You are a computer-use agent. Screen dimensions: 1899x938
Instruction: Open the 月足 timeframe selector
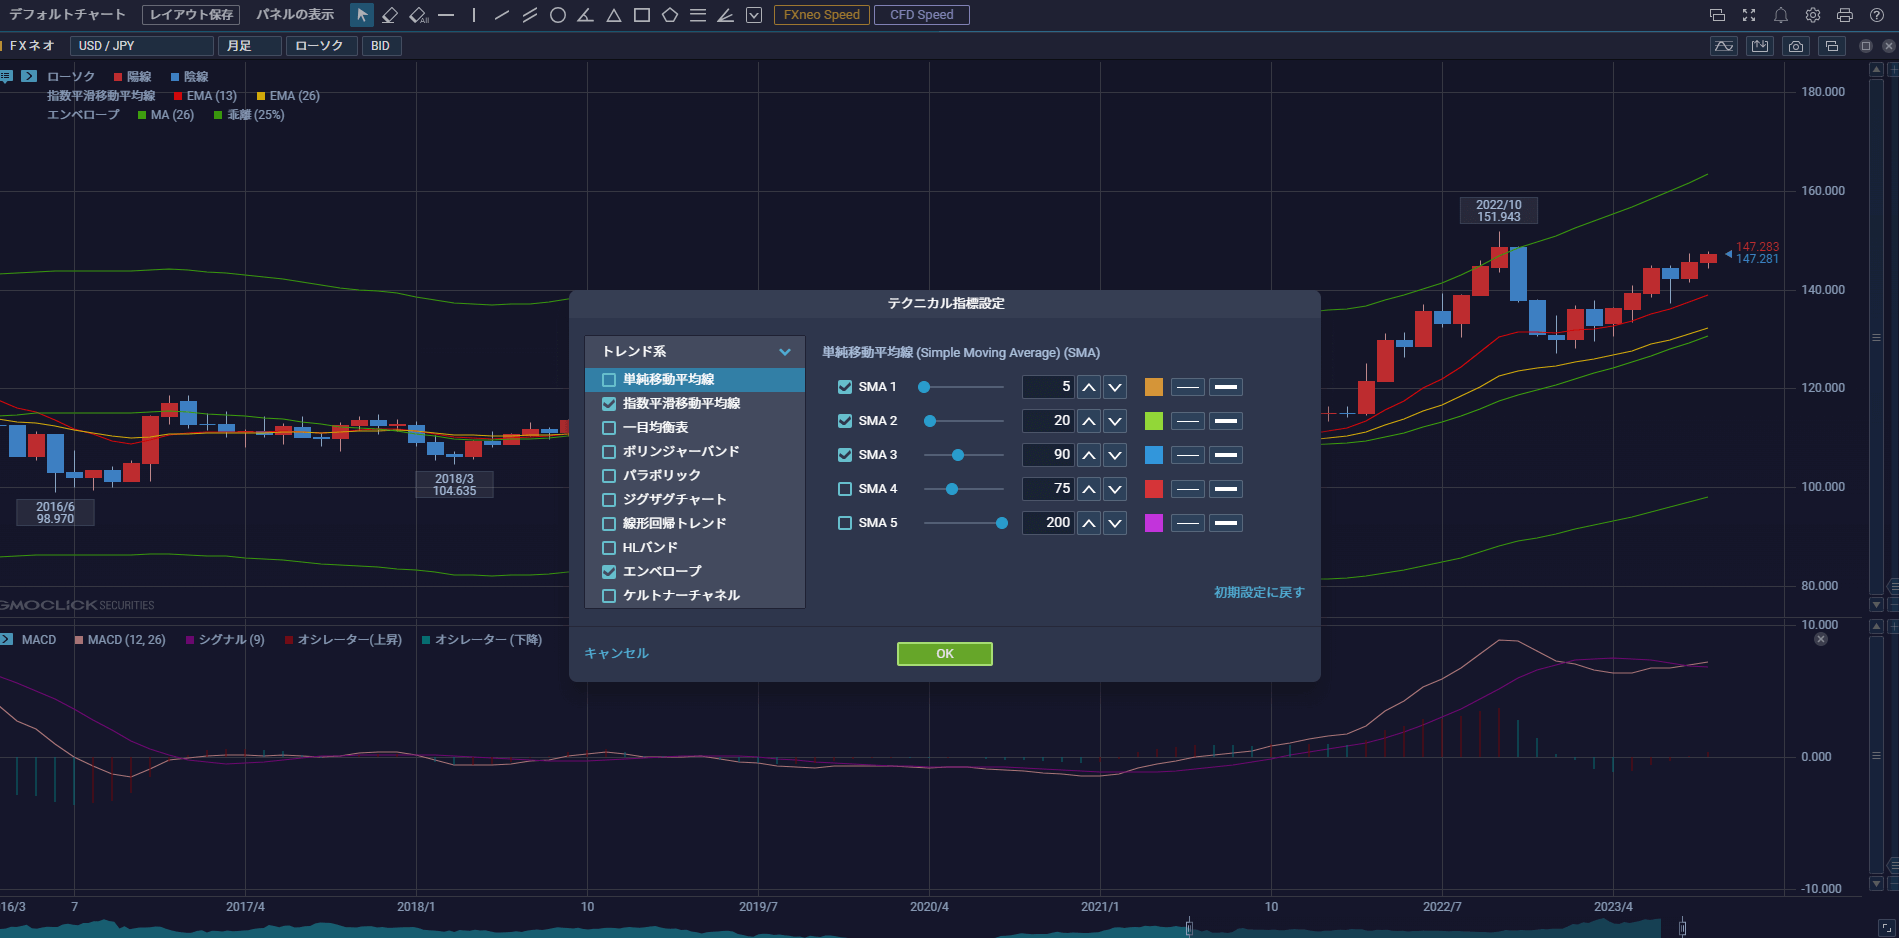click(x=249, y=45)
